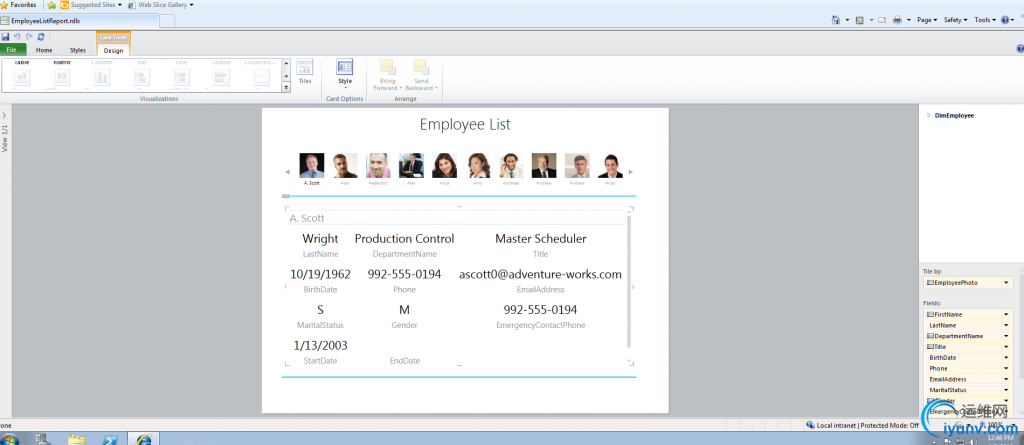Click the Save icon in quick access toolbar
The height and width of the screenshot is (445, 1024).
pos(5,37)
